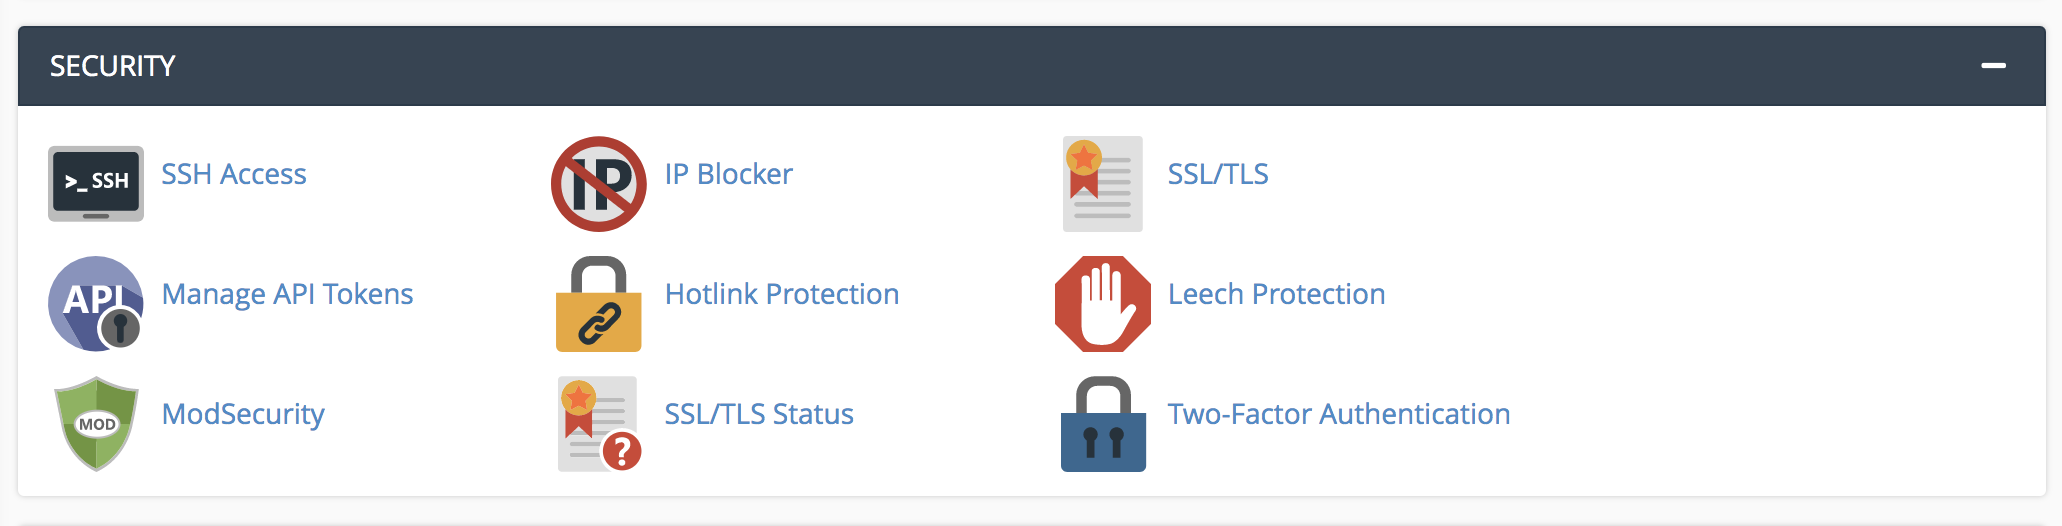Open the Manage API Tokens link

pos(287,294)
